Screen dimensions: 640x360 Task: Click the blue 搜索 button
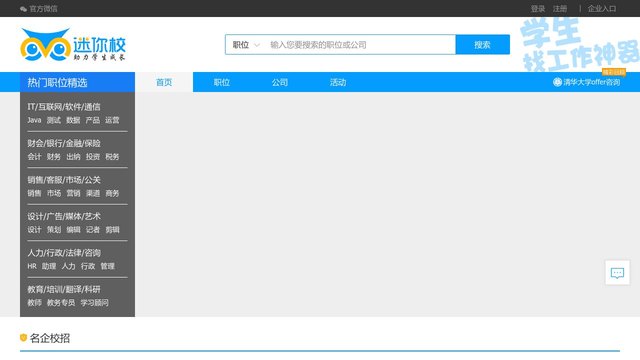482,44
